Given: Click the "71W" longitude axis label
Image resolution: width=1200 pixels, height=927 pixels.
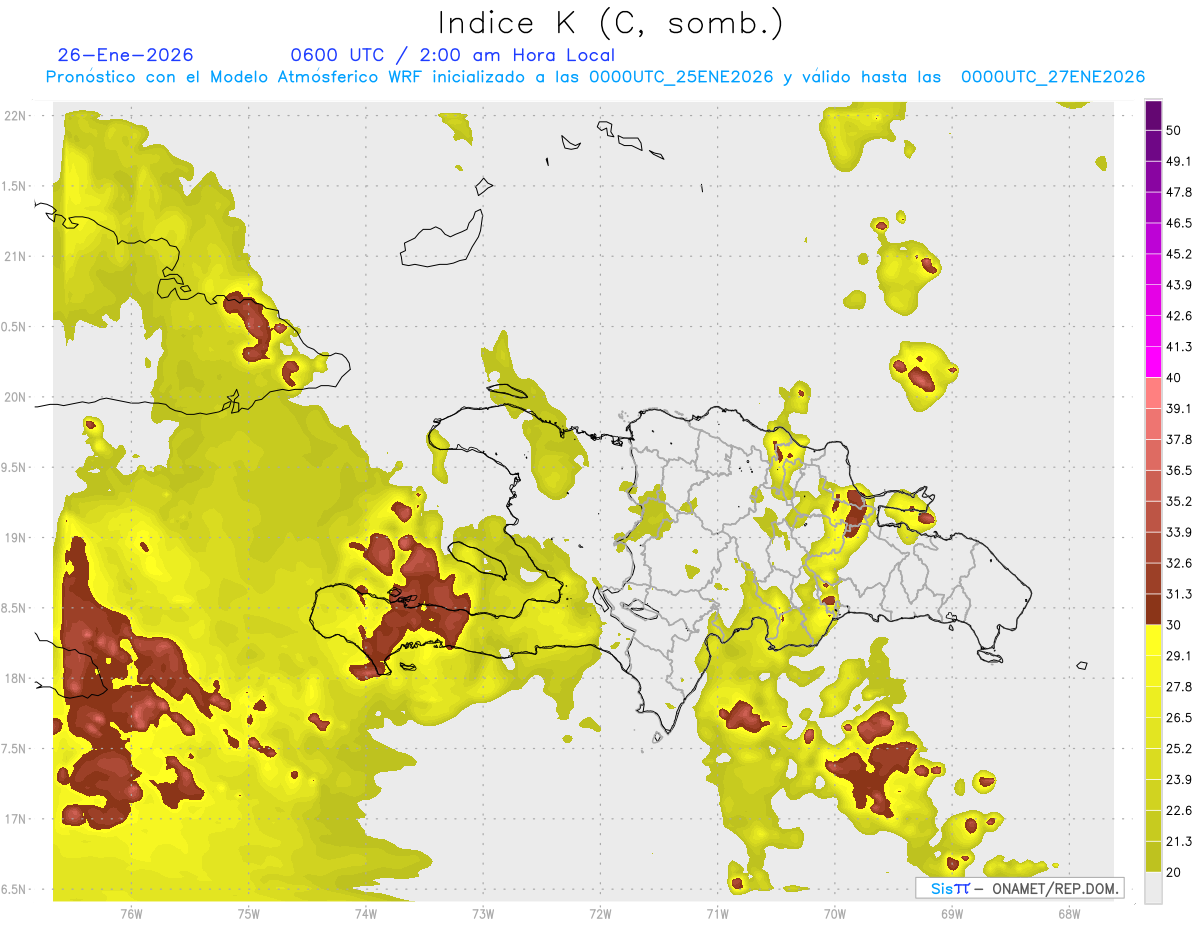Looking at the screenshot, I should pyautogui.click(x=717, y=914).
